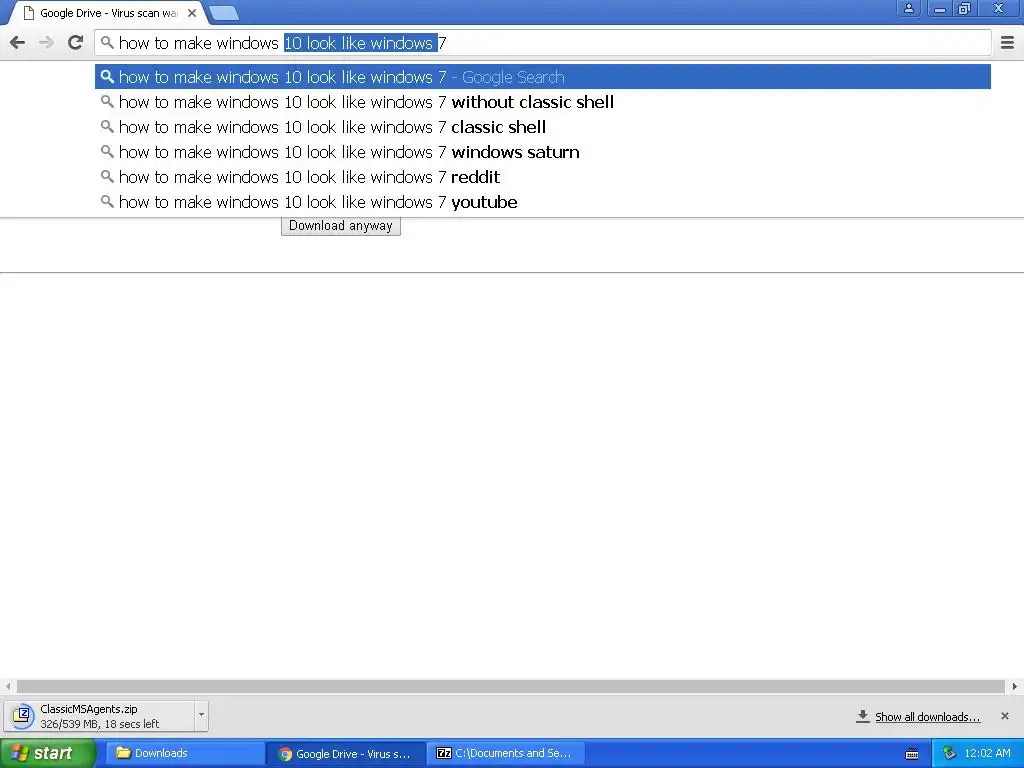Click the download arrow icon beside Show all downloads
This screenshot has height=768, width=1024.
(x=863, y=716)
